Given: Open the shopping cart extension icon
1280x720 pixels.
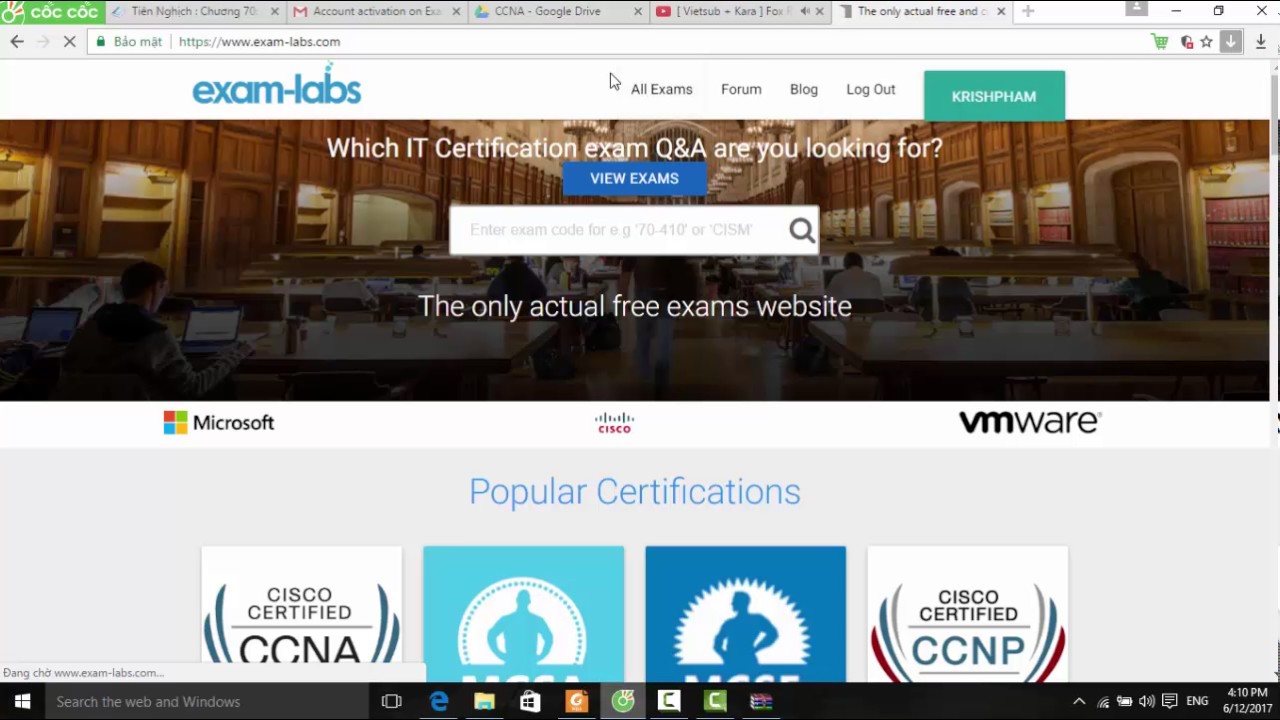Looking at the screenshot, I should pyautogui.click(x=1159, y=41).
